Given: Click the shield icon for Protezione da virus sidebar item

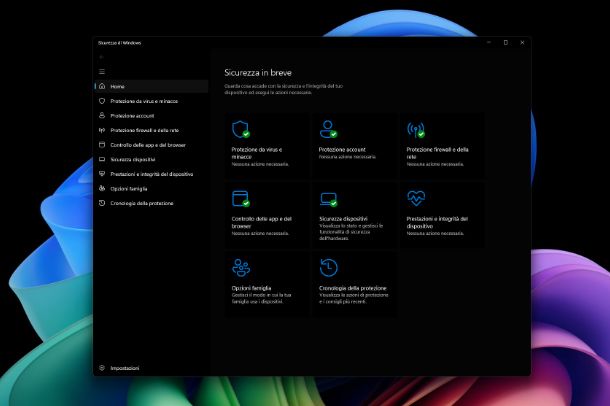Looking at the screenshot, I should tap(102, 101).
